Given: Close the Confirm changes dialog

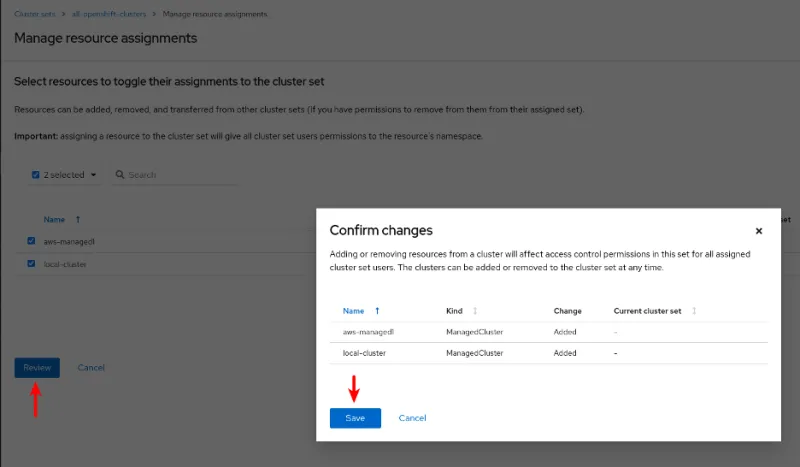Looking at the screenshot, I should click(x=759, y=231).
